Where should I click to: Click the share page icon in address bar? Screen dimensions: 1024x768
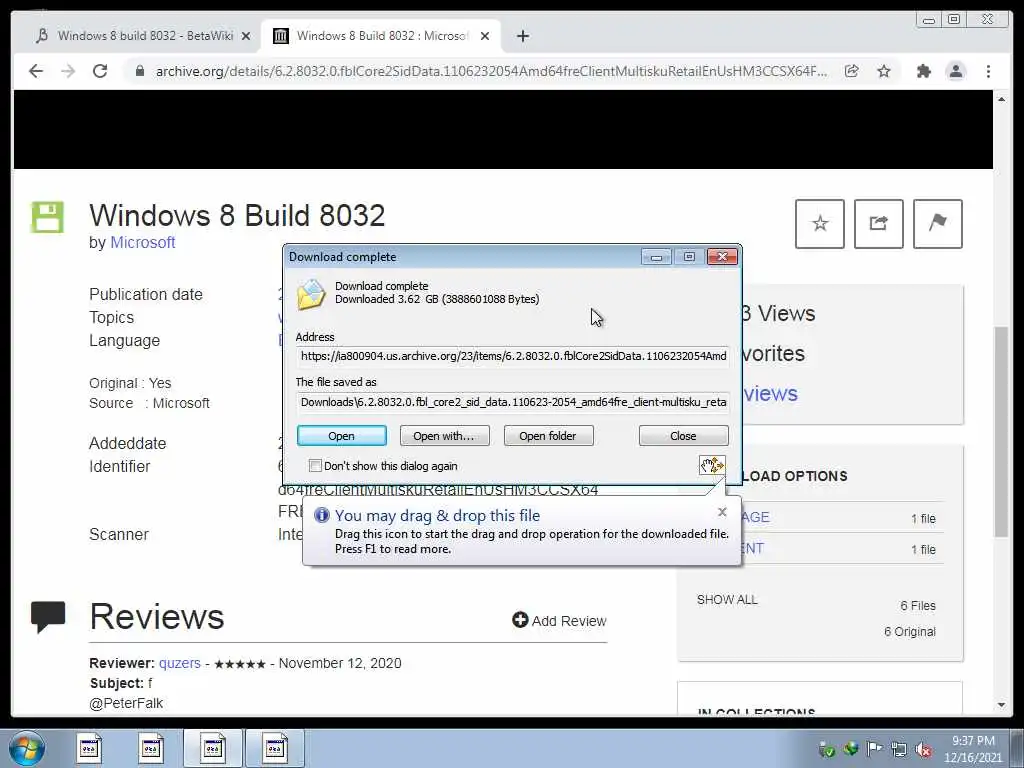(851, 71)
